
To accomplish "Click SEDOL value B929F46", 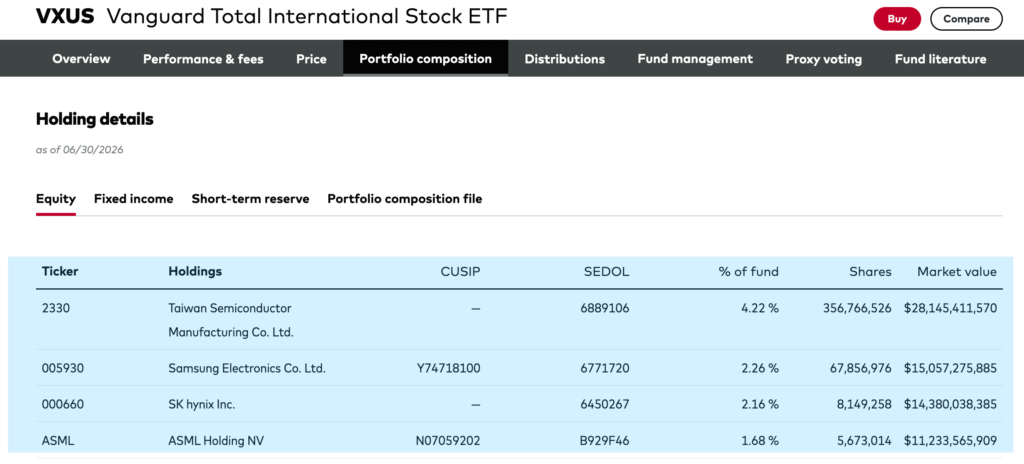I will tap(605, 441).
